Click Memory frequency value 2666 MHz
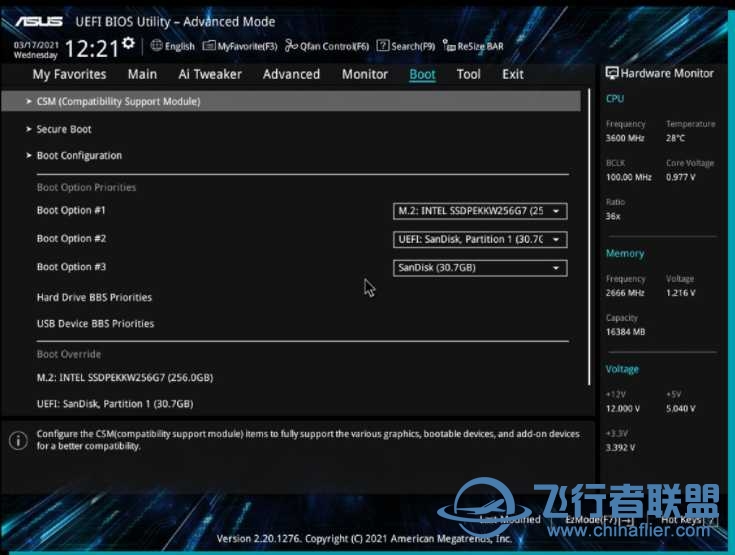The height and width of the screenshot is (555, 735). tap(625, 293)
